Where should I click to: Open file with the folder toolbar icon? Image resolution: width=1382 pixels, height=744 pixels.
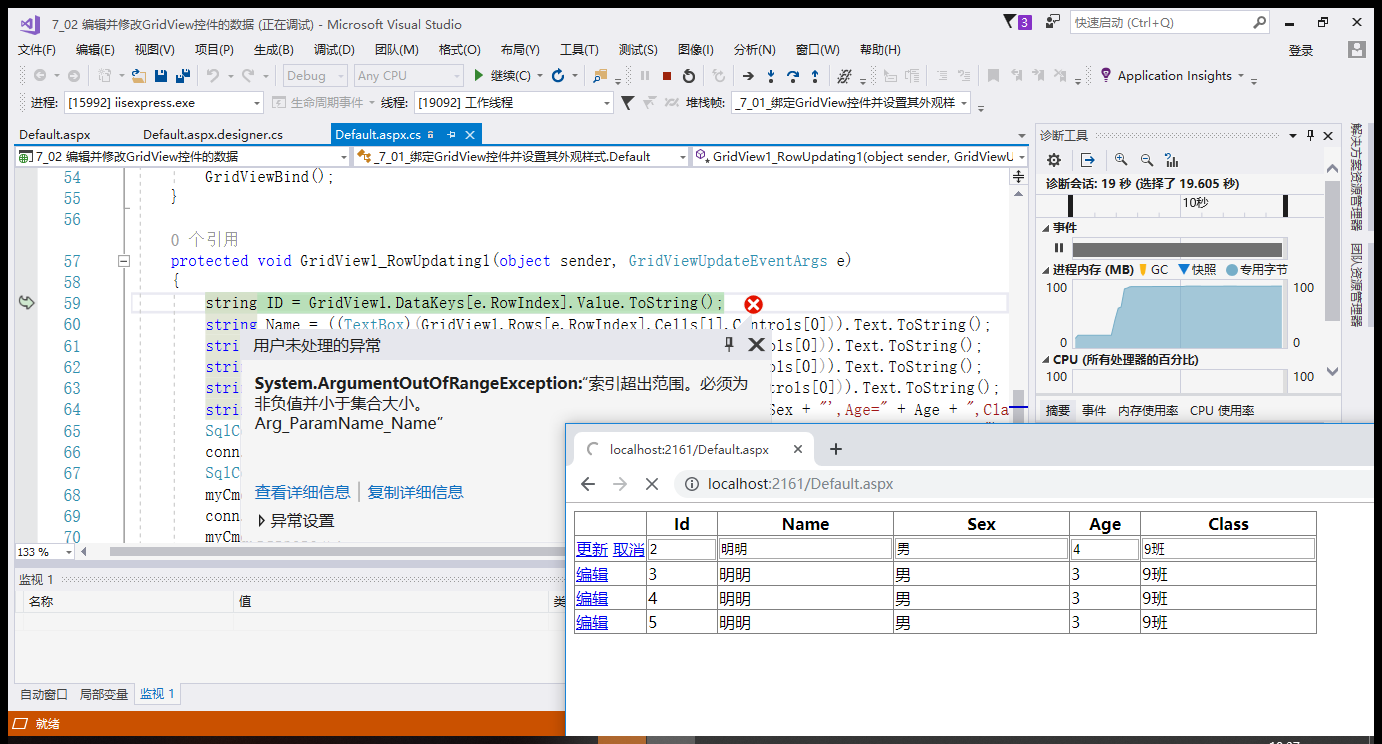click(x=138, y=76)
